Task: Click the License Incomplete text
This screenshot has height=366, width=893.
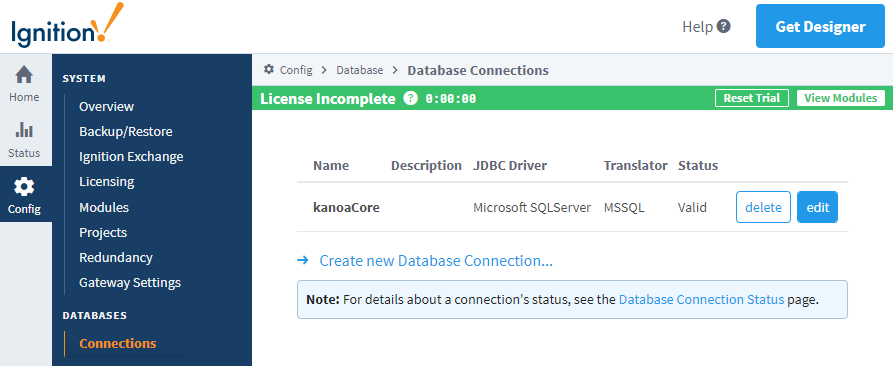Action: click(x=327, y=98)
